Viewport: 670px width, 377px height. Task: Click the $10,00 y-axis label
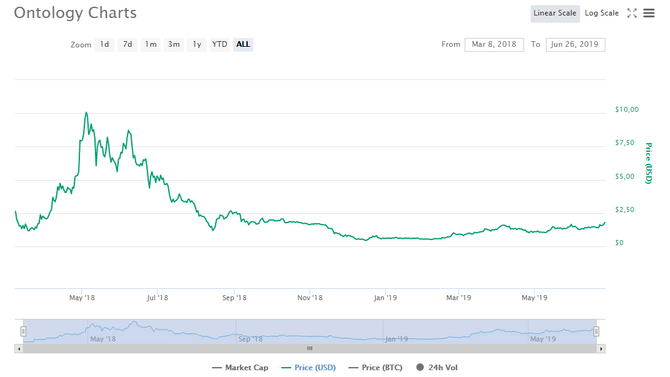[x=627, y=110]
